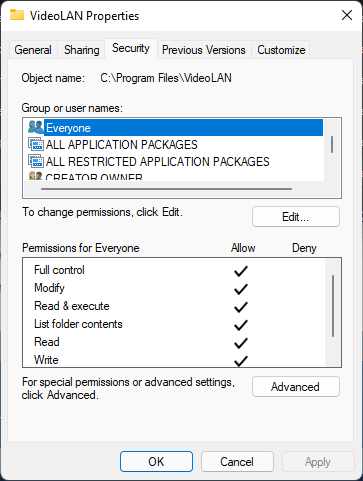The image size is (363, 481).
Task: Open the Sharing tab
Action: (82, 50)
